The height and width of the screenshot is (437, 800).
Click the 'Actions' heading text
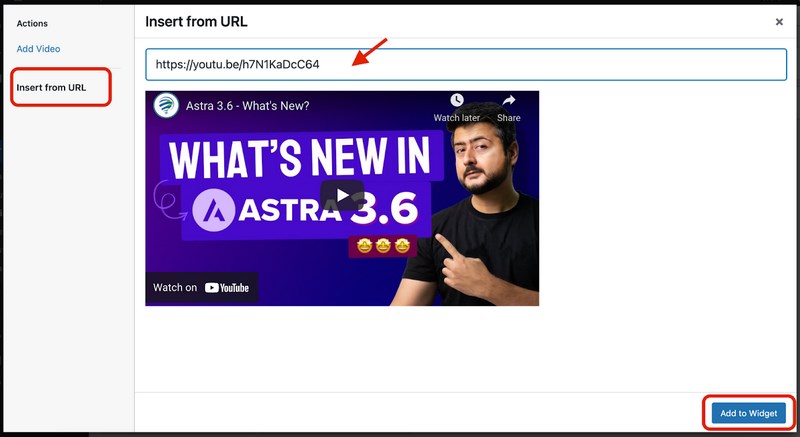pos(32,23)
